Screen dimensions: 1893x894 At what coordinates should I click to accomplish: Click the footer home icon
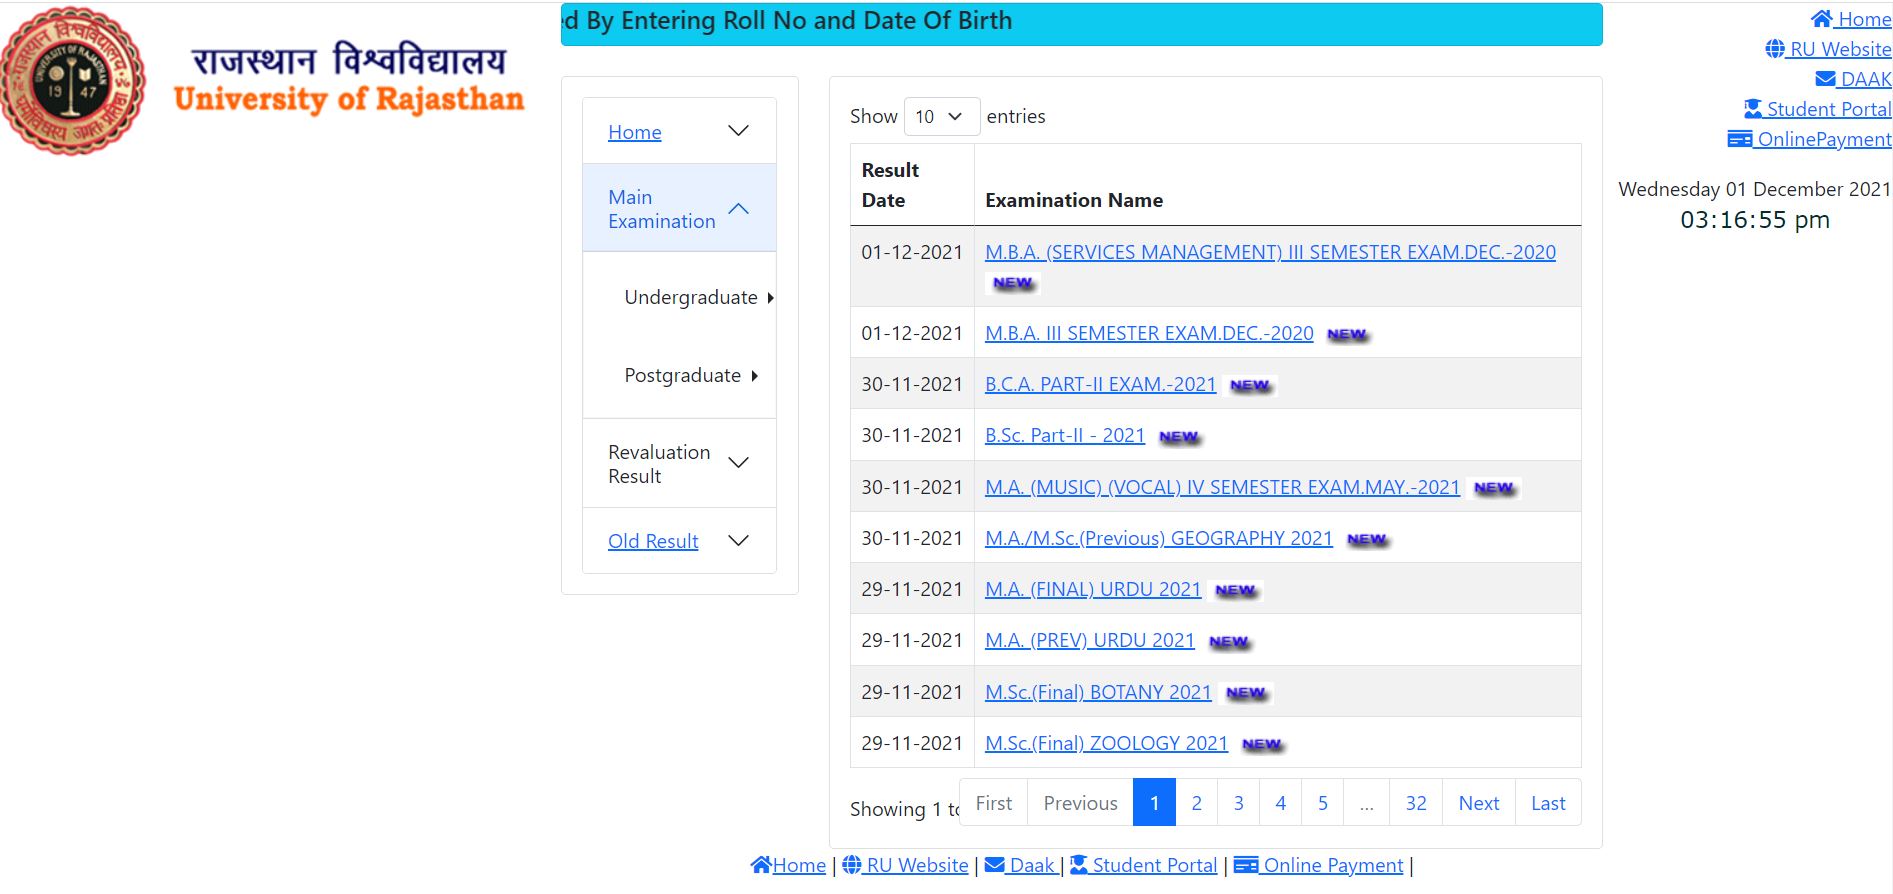pyautogui.click(x=761, y=865)
